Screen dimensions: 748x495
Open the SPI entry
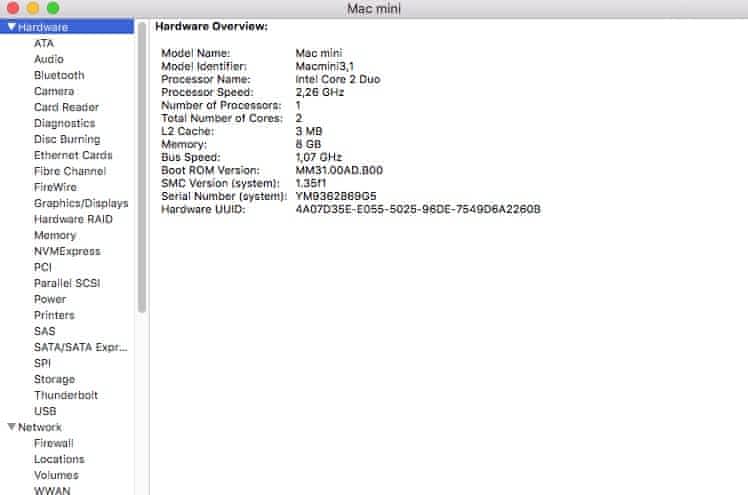(42, 363)
